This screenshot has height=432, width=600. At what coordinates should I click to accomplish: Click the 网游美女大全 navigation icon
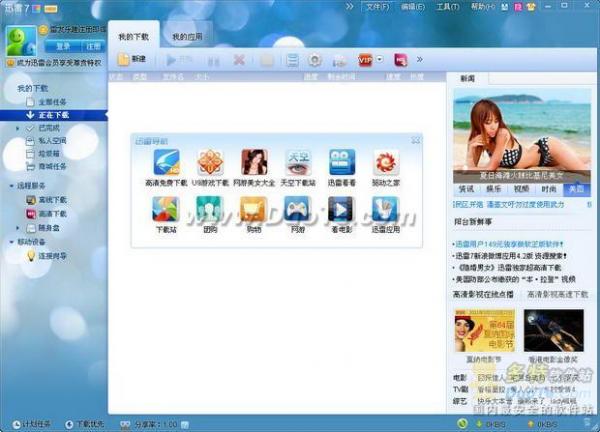[254, 163]
